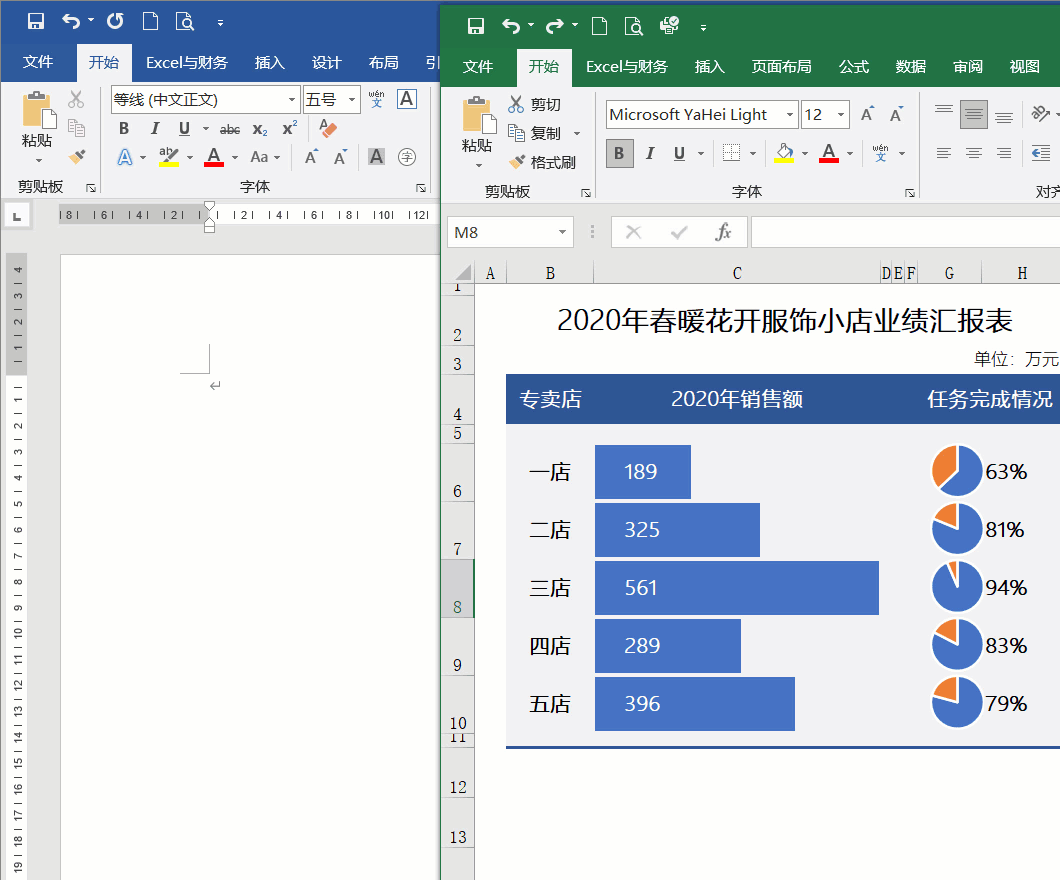The height and width of the screenshot is (880, 1060).
Task: Switch to the 页面布局 tab in Excel
Action: (x=781, y=67)
